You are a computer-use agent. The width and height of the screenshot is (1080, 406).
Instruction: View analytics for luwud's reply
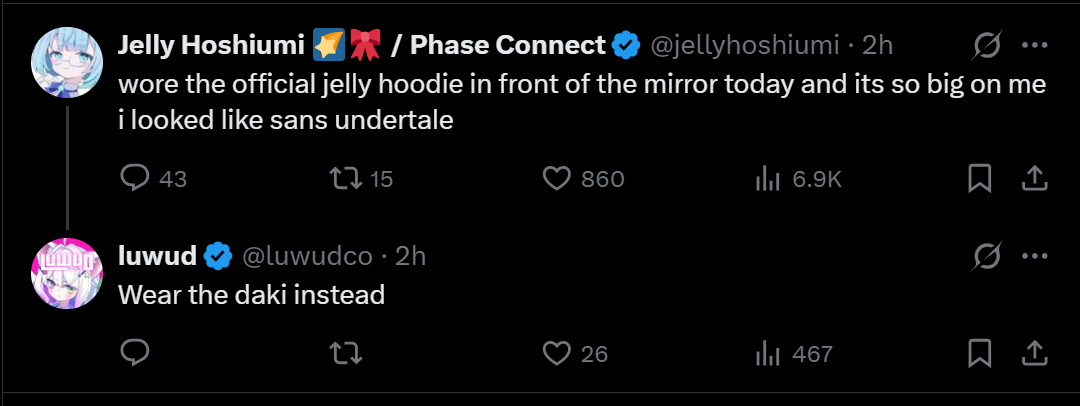point(766,352)
